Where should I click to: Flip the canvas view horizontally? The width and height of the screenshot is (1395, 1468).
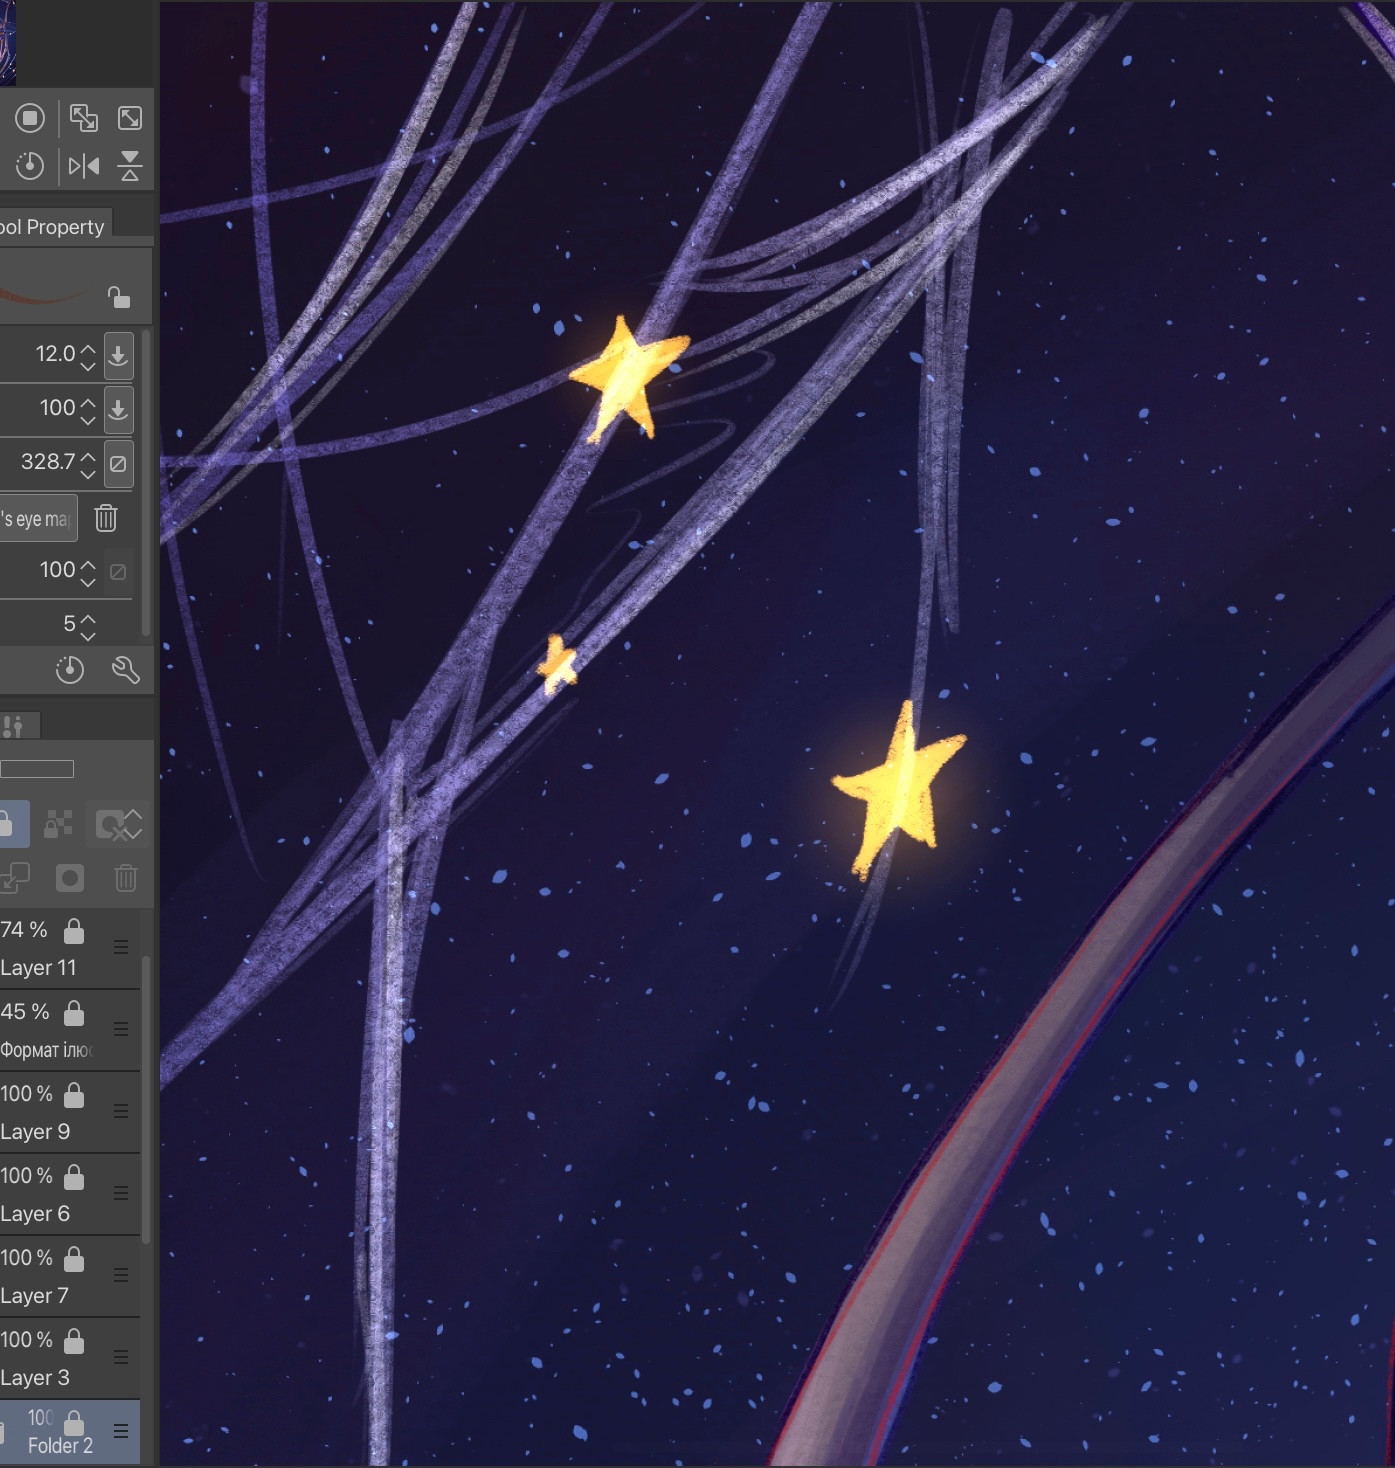[x=84, y=166]
